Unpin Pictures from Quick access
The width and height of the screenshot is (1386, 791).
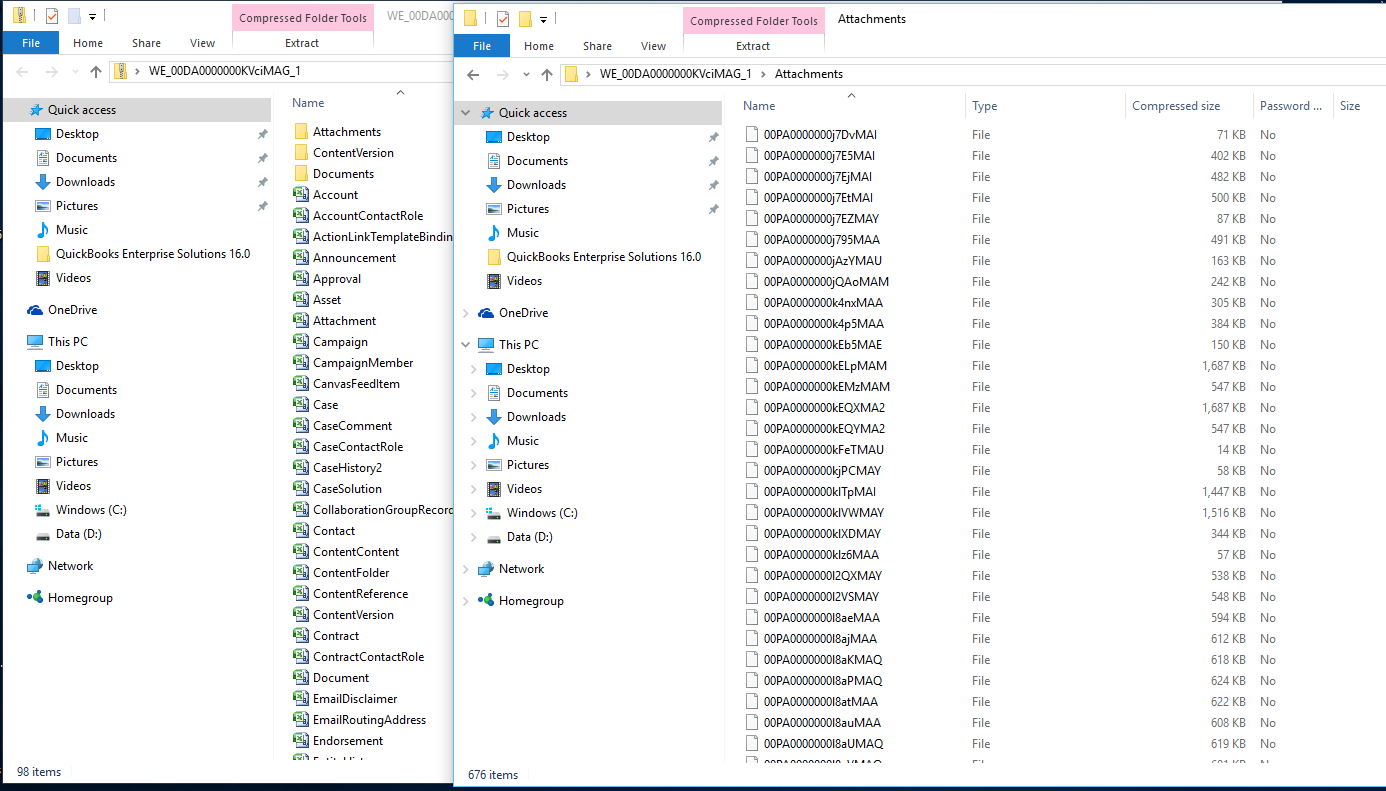(x=714, y=208)
